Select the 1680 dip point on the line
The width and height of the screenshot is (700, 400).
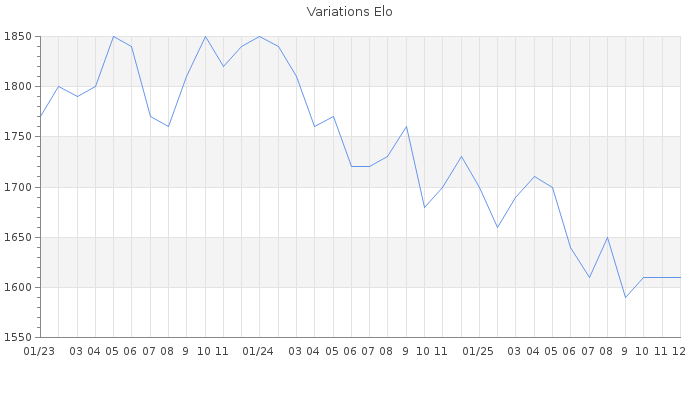click(x=425, y=207)
